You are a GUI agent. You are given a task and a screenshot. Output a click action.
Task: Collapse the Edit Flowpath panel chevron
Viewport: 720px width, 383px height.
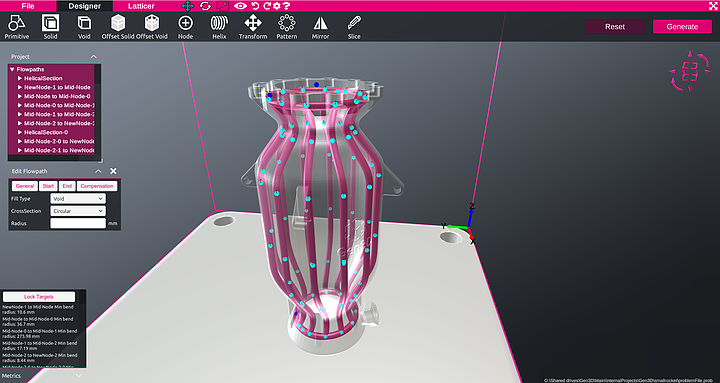click(x=98, y=171)
